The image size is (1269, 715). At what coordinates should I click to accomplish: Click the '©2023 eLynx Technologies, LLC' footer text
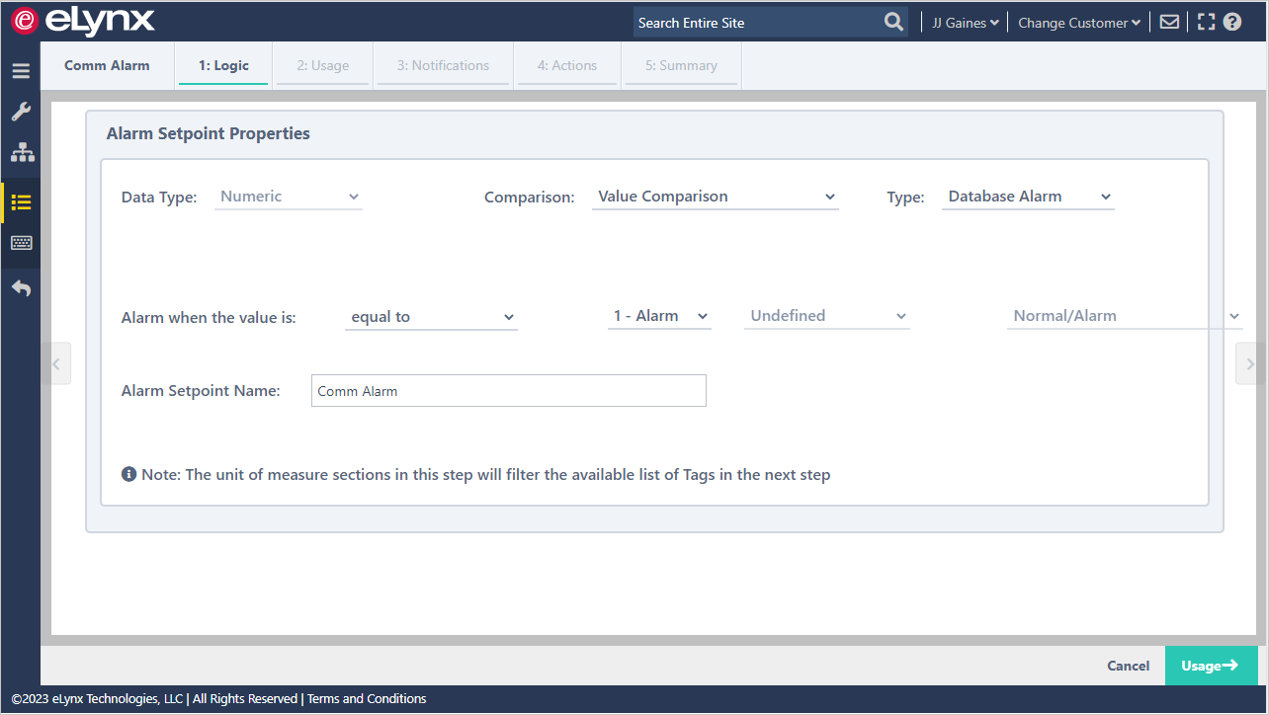coord(98,699)
